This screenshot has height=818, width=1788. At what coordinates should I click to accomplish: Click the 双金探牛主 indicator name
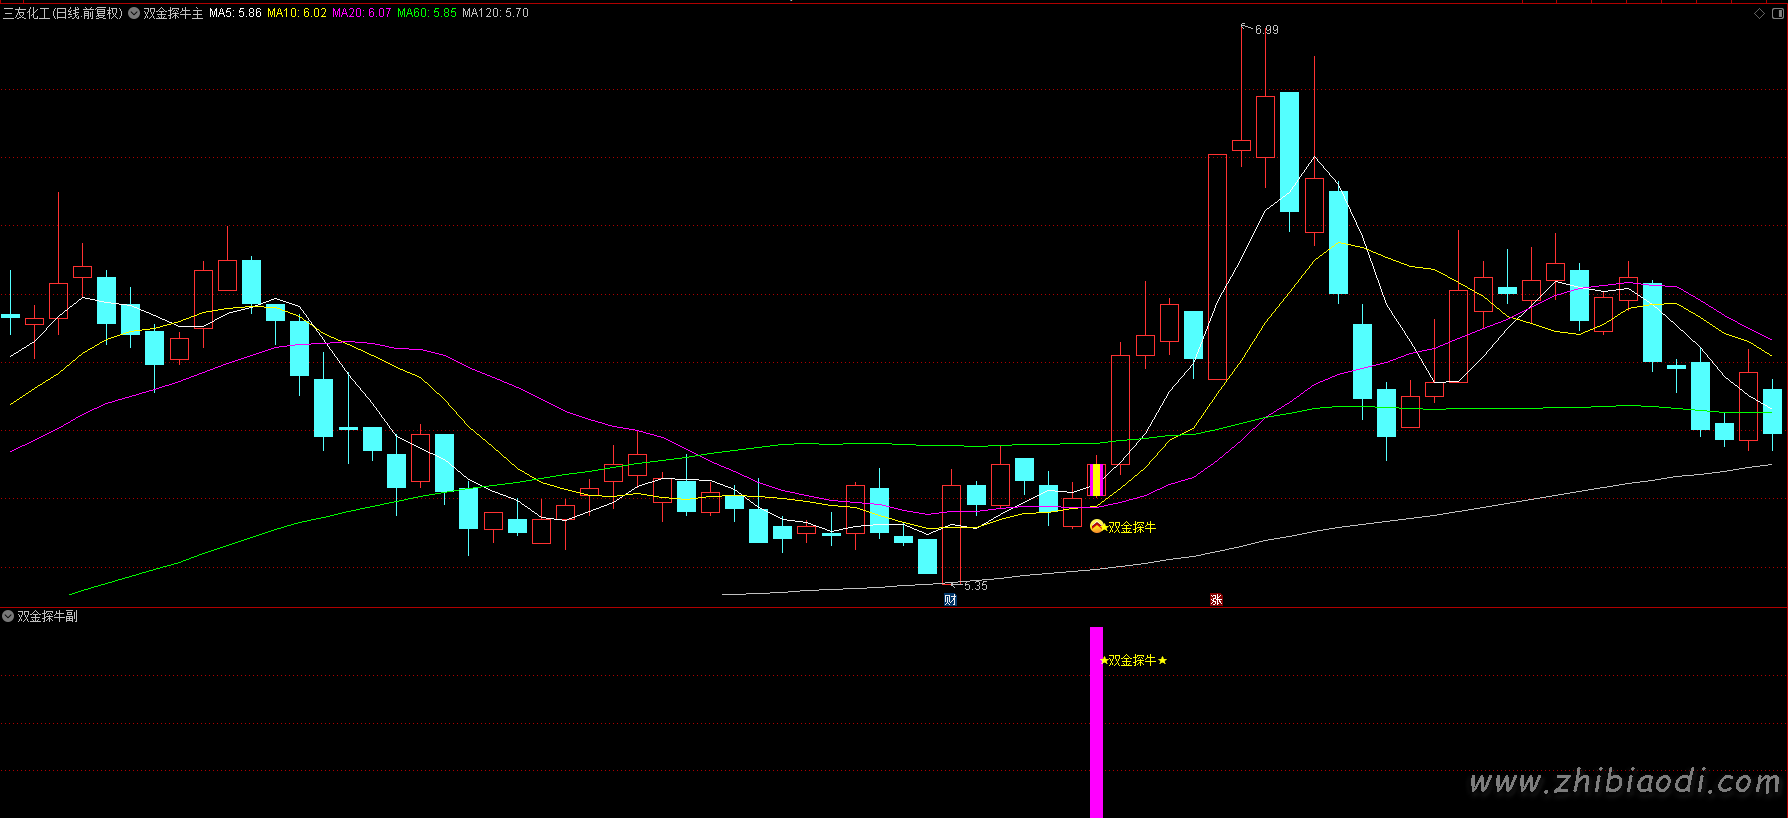pos(173,13)
